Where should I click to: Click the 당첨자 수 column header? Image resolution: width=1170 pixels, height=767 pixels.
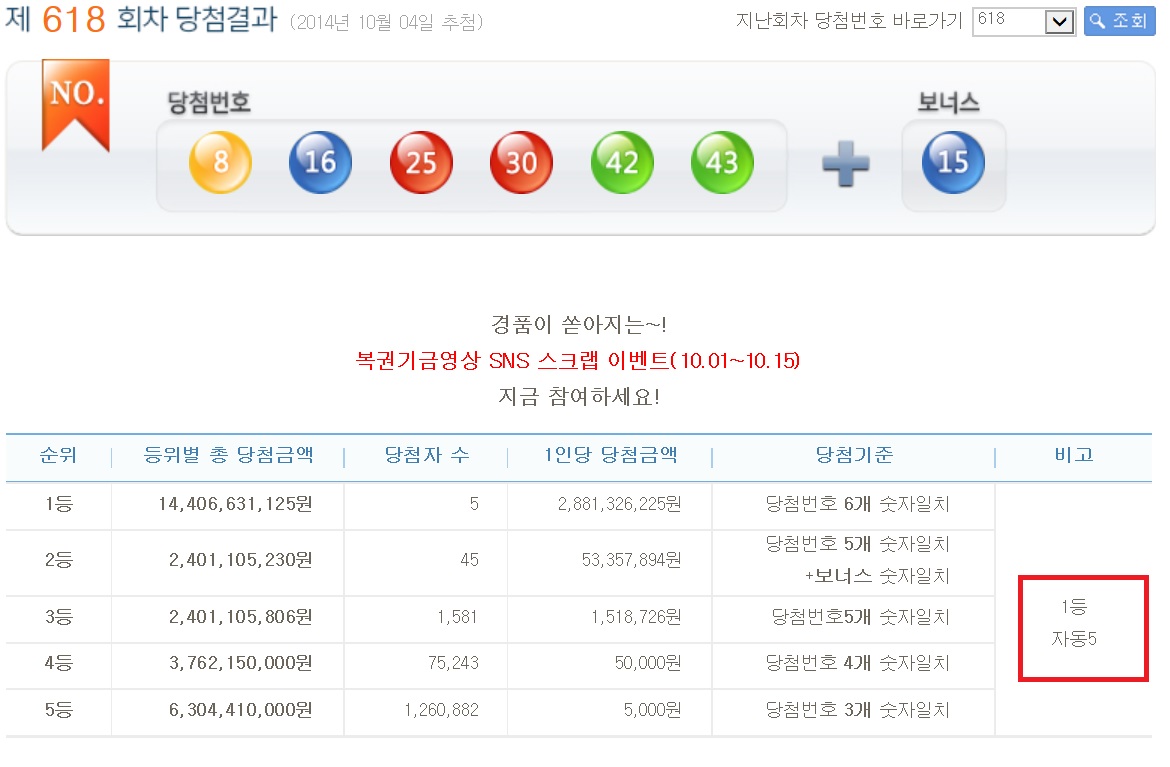pyautogui.click(x=426, y=456)
